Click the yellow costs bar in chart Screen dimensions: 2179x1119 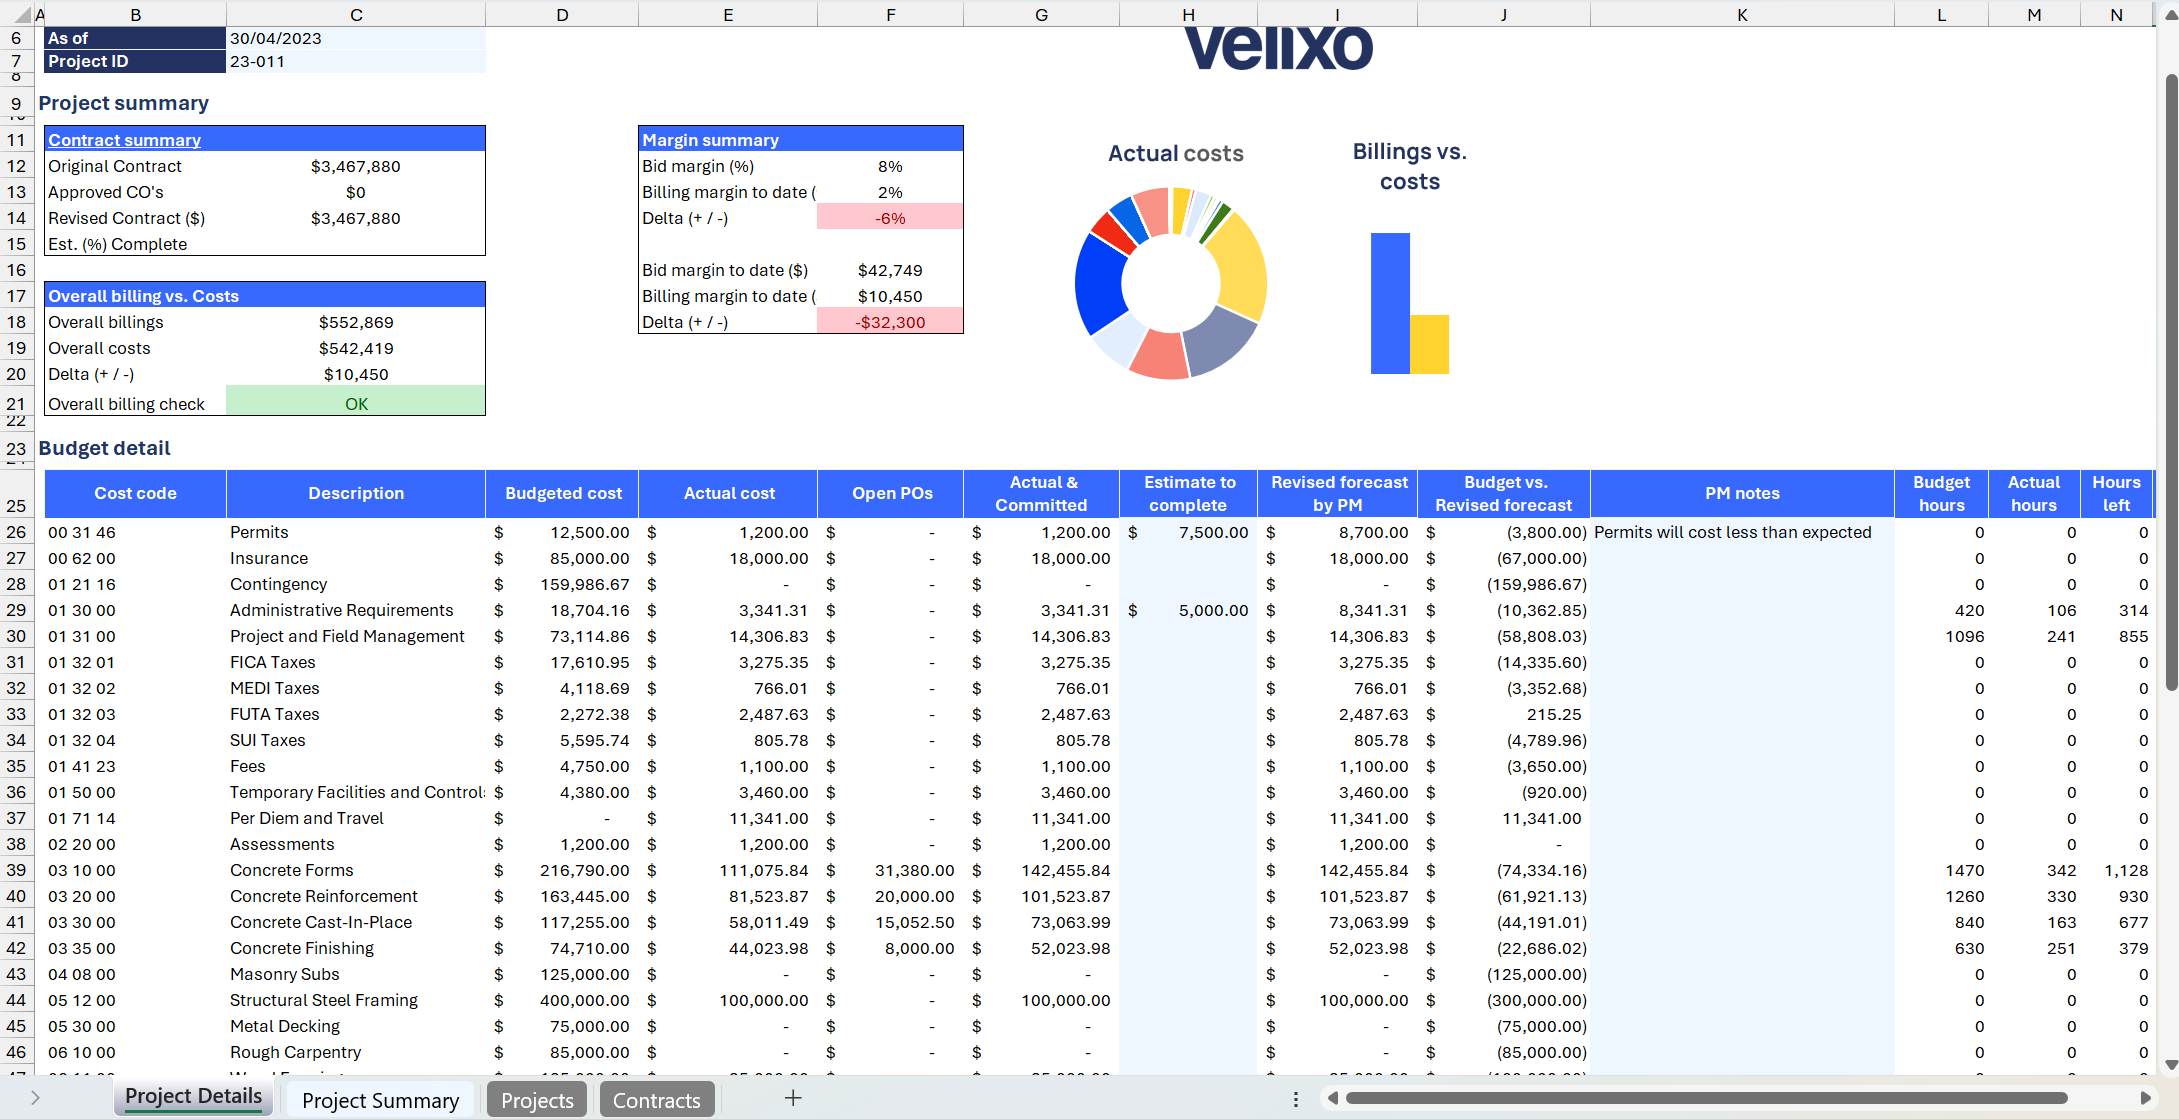(x=1429, y=344)
